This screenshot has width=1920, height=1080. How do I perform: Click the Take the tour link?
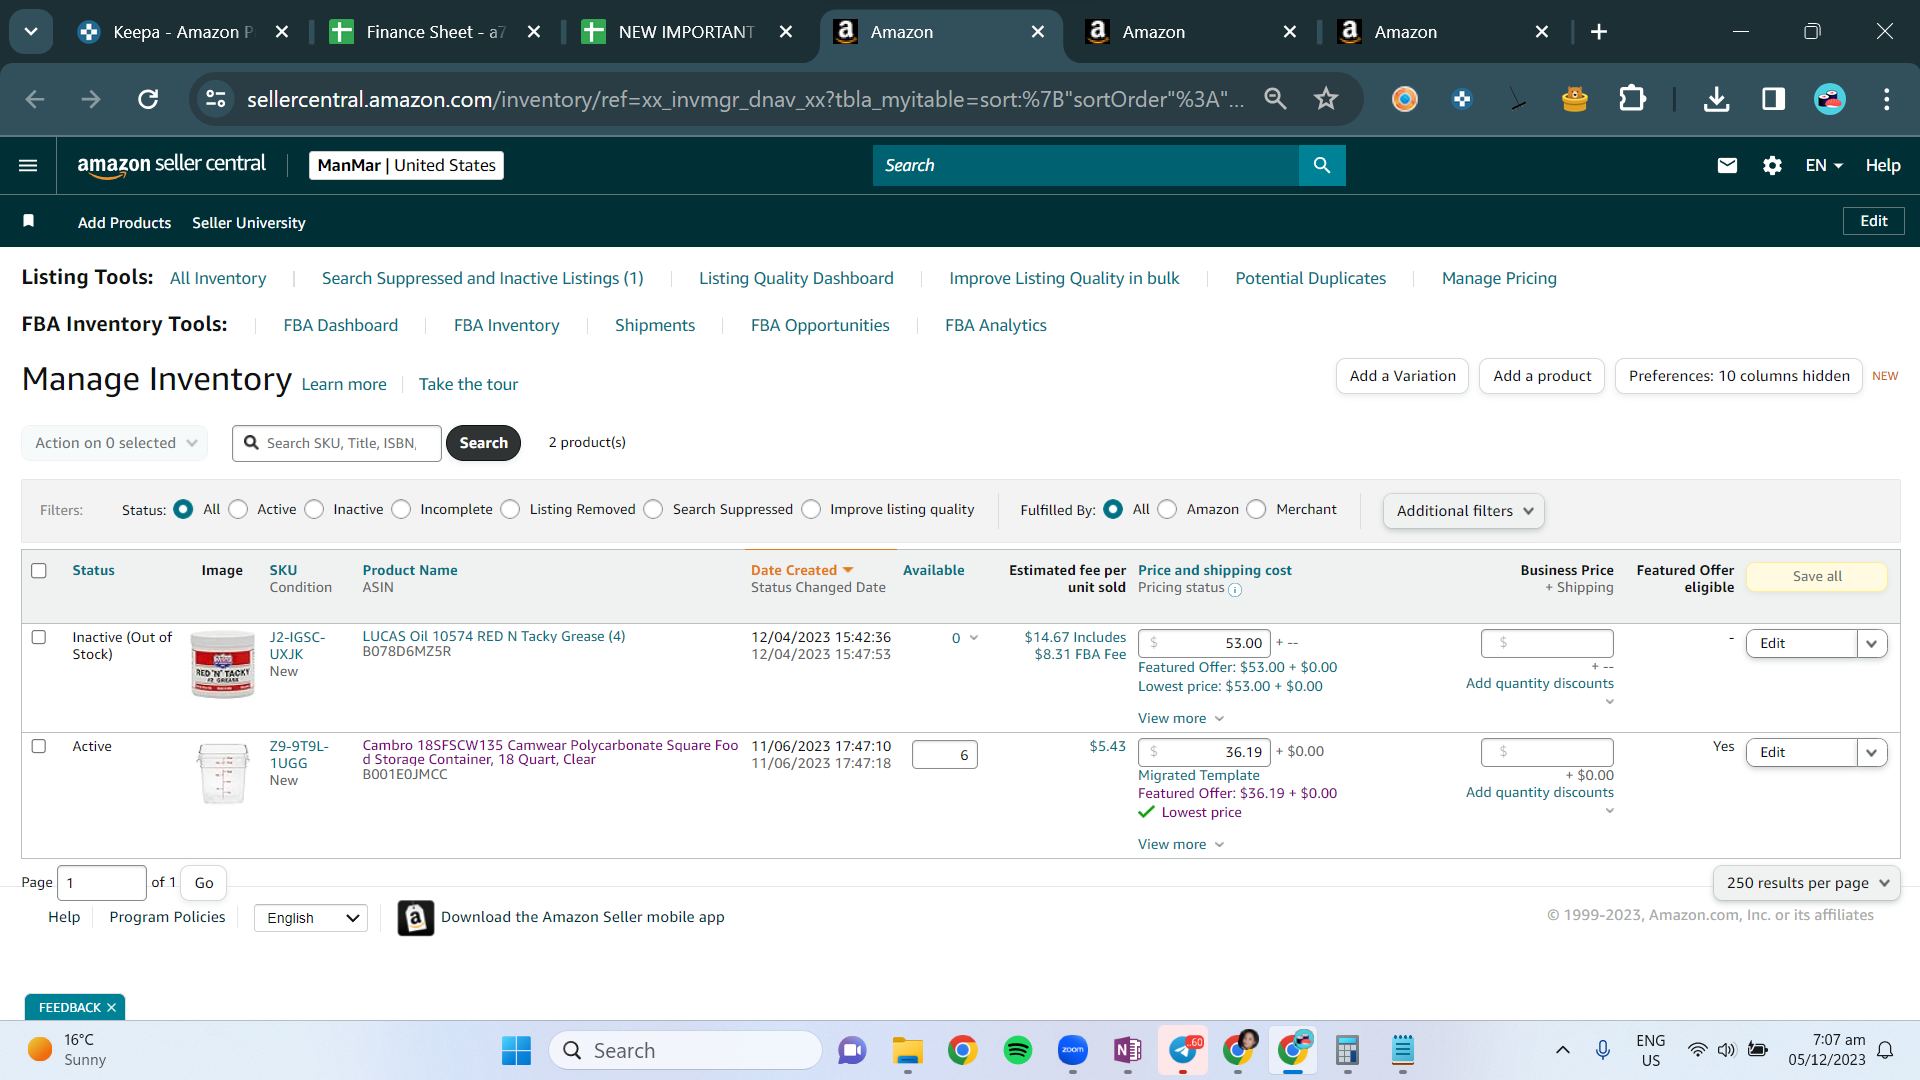pos(468,384)
